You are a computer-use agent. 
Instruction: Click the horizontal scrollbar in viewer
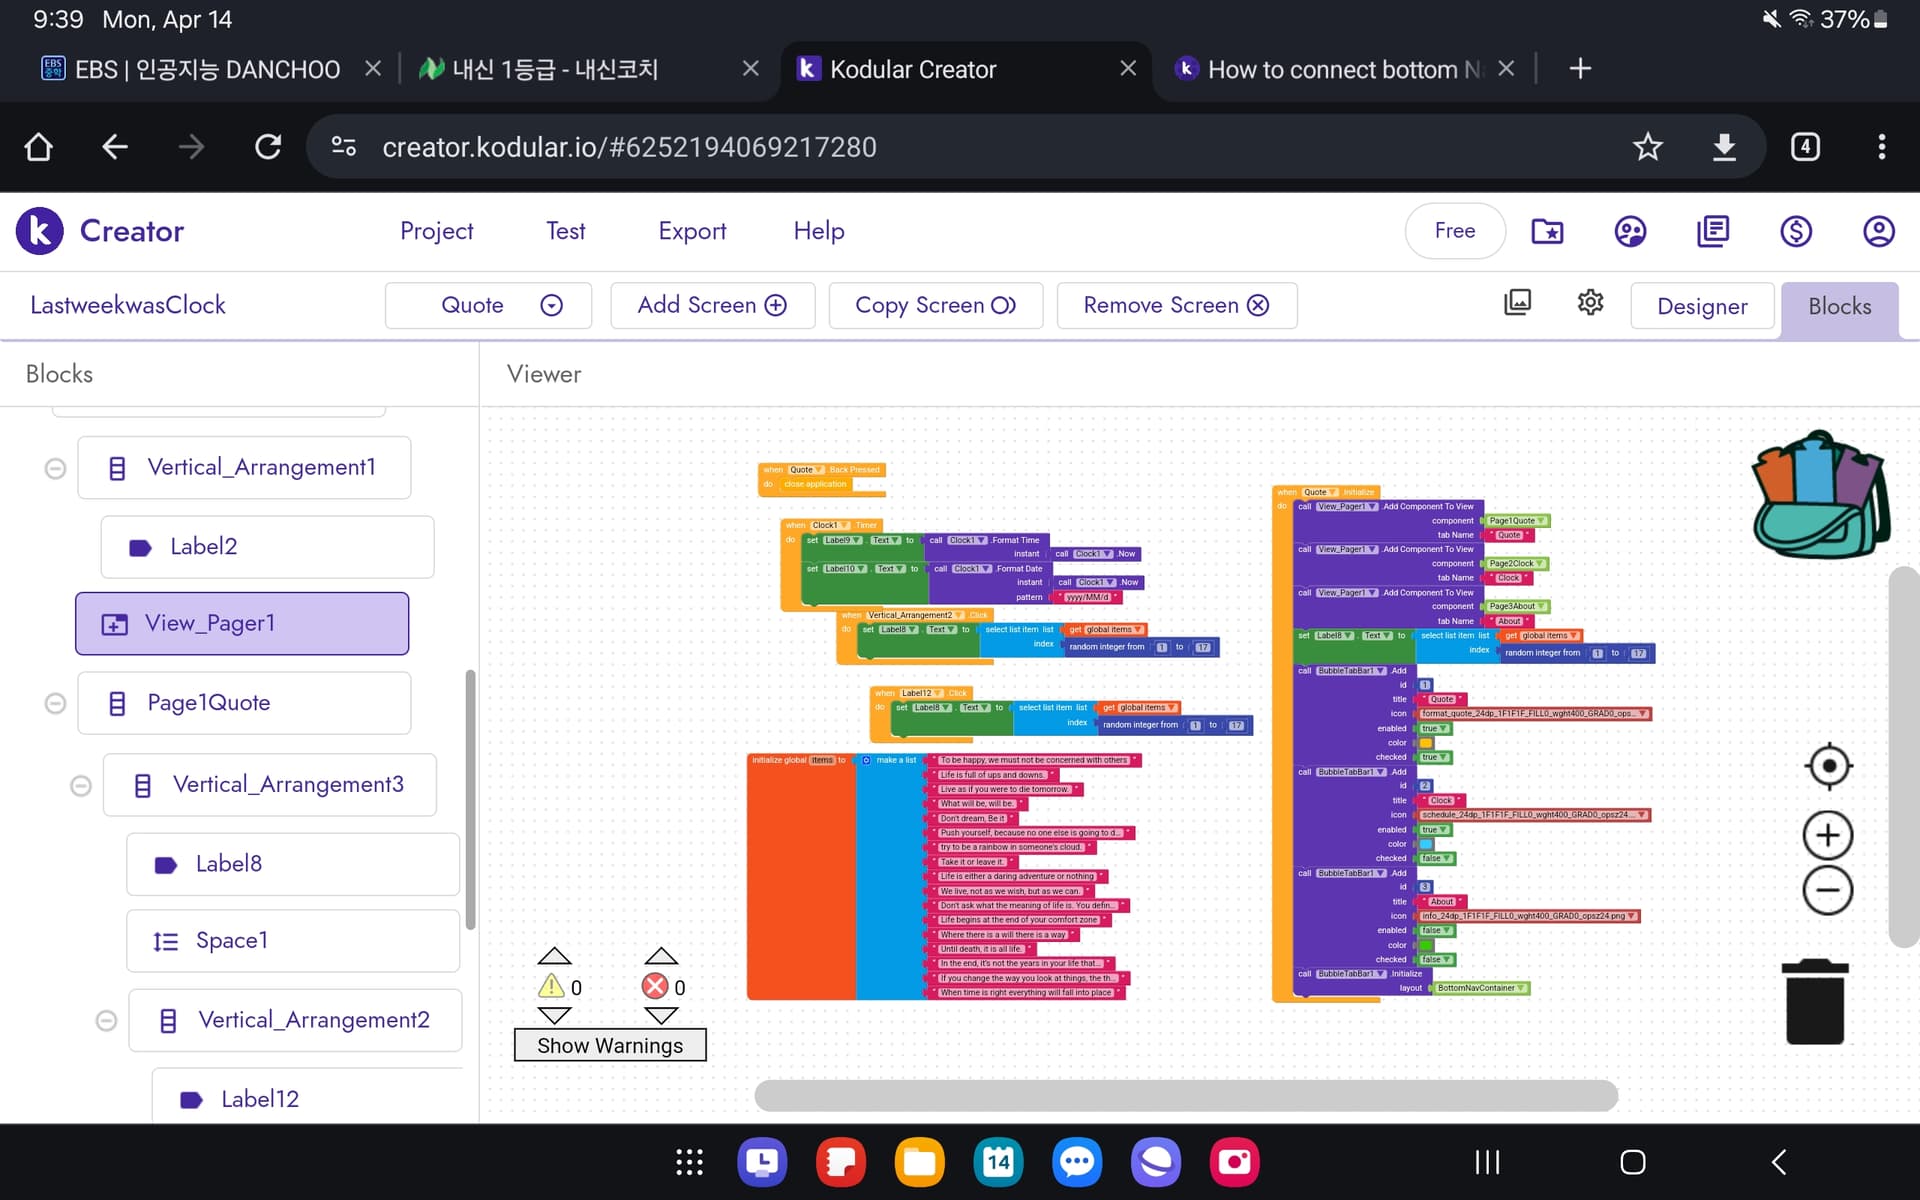point(1186,1095)
